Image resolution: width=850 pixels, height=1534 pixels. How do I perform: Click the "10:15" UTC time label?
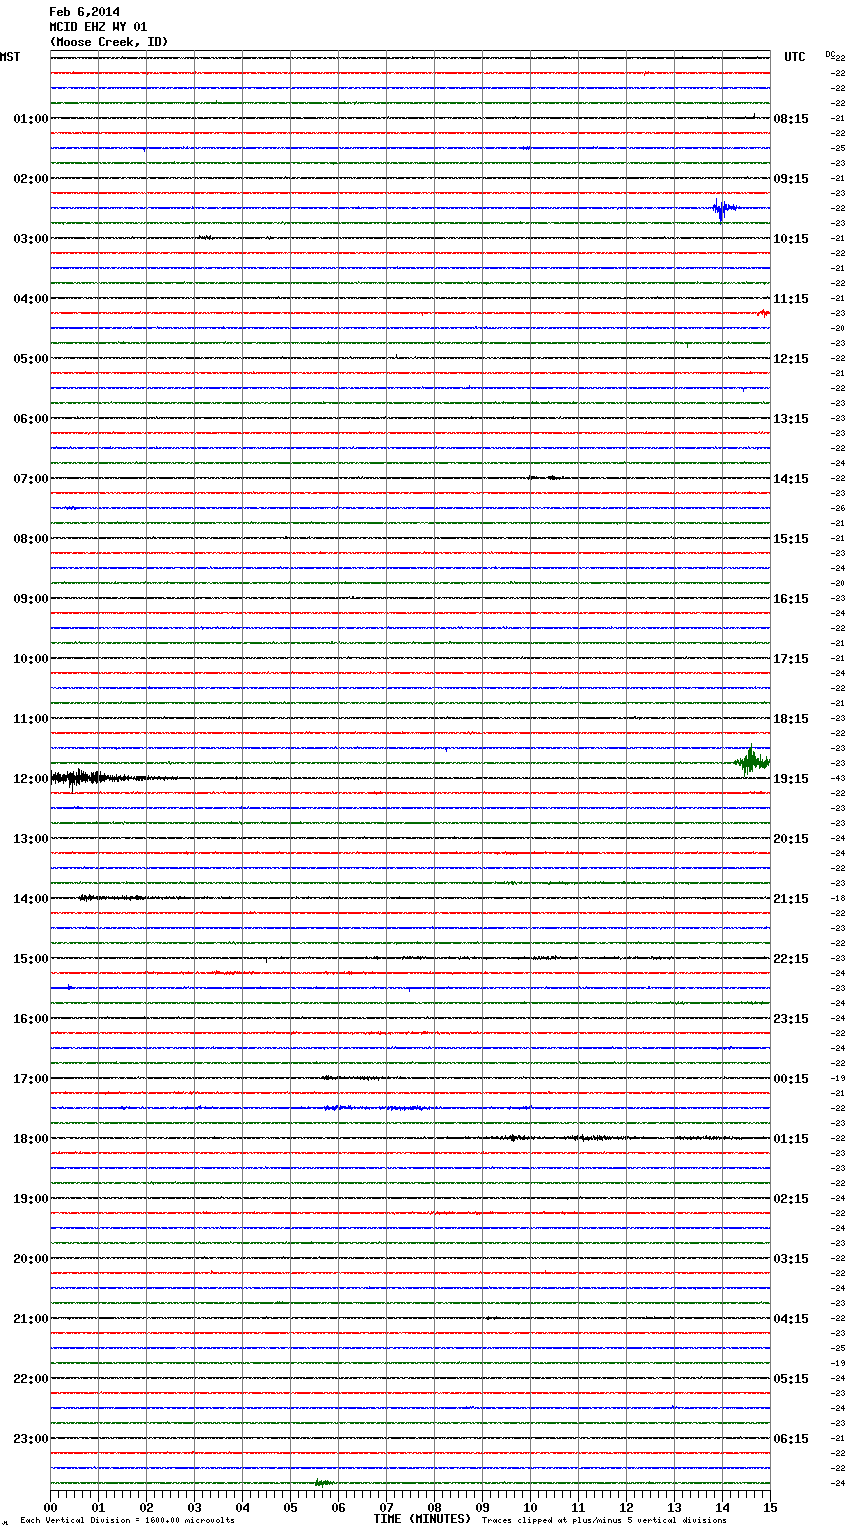click(x=791, y=239)
